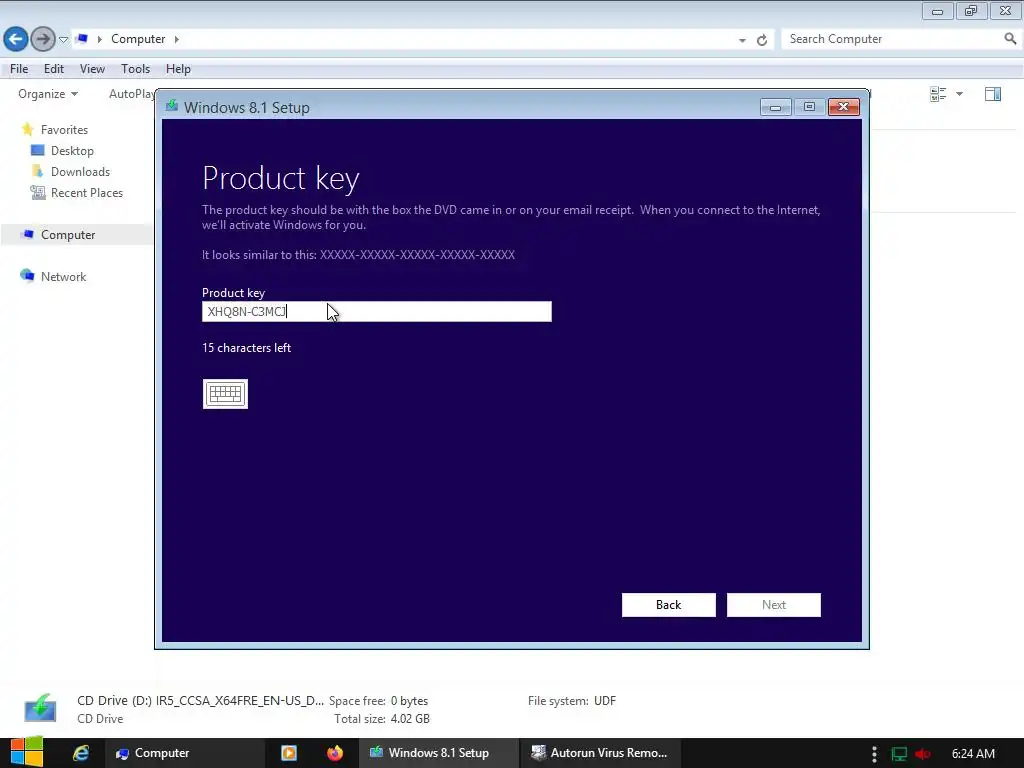Open the media player taskbar icon
Screen dimensions: 1024x768
tap(289, 753)
